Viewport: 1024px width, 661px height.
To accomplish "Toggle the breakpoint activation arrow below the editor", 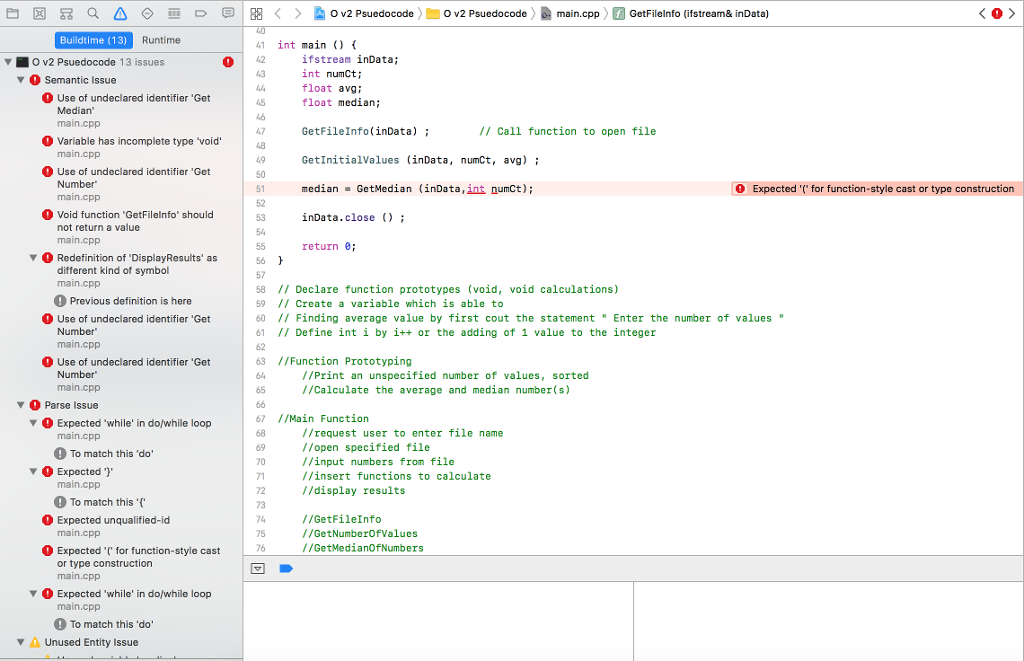I will tap(284, 568).
